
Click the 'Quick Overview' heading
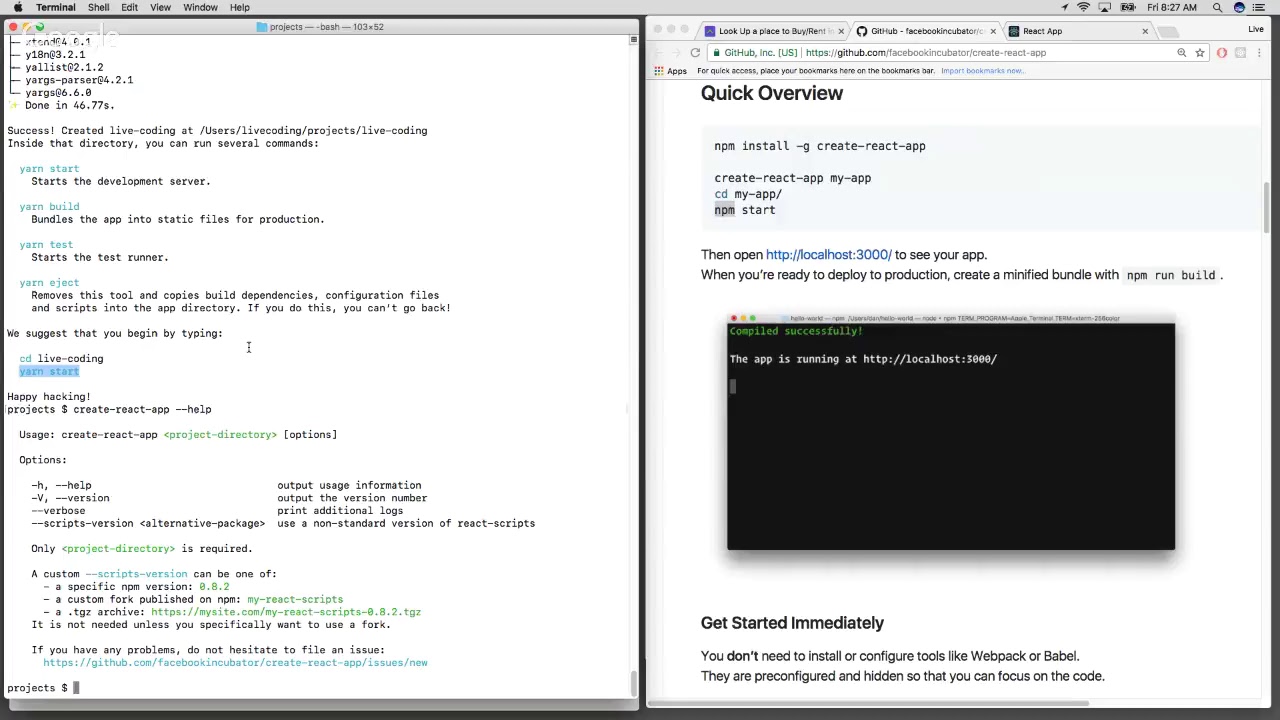772,93
